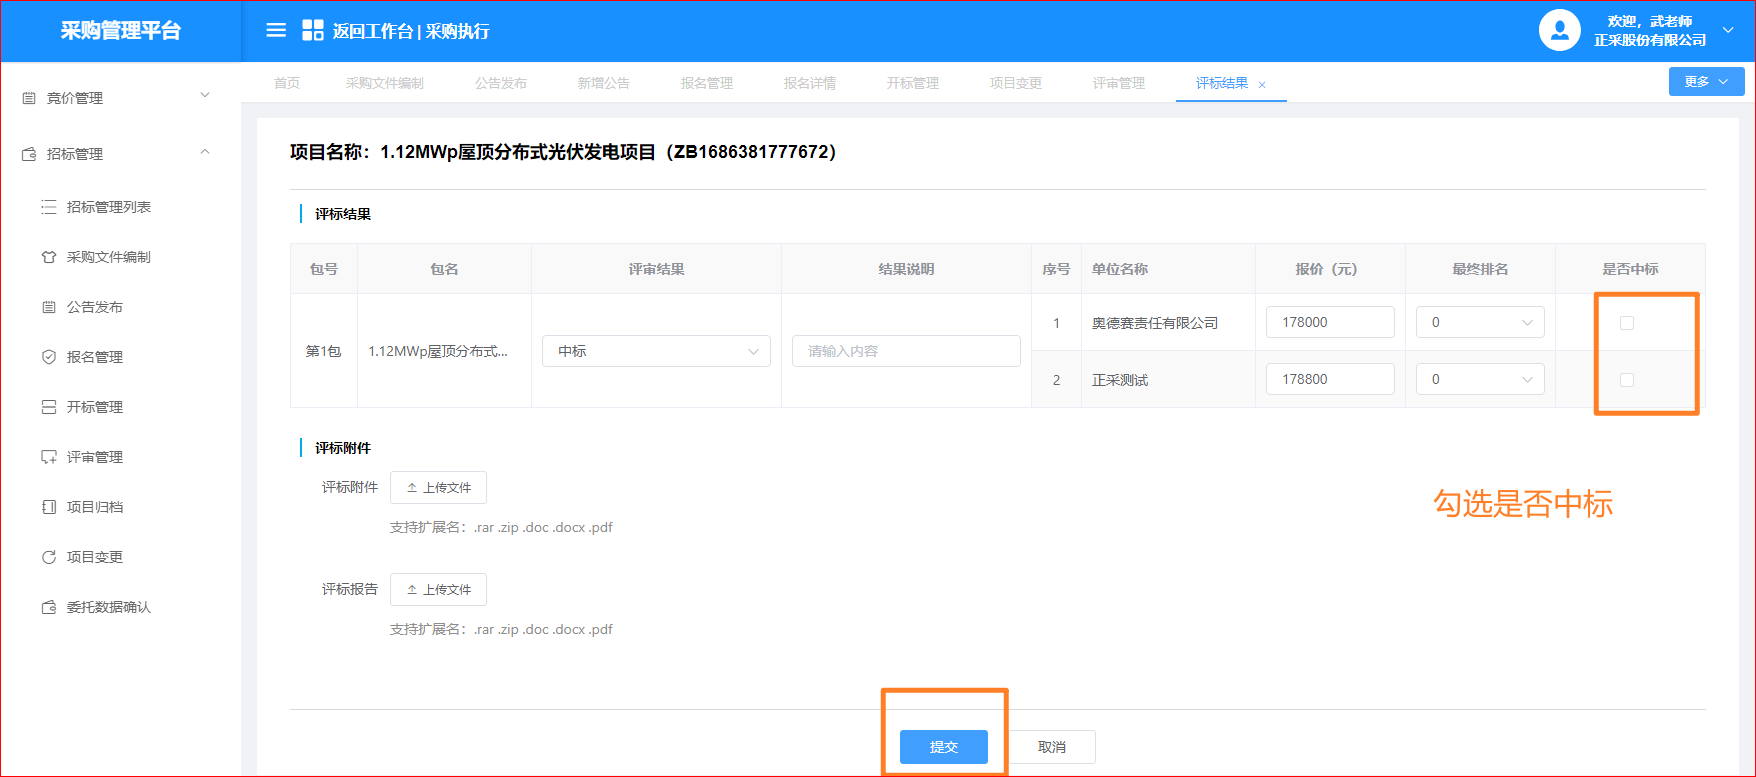Check 是否中标 for 正采测试

(1627, 380)
